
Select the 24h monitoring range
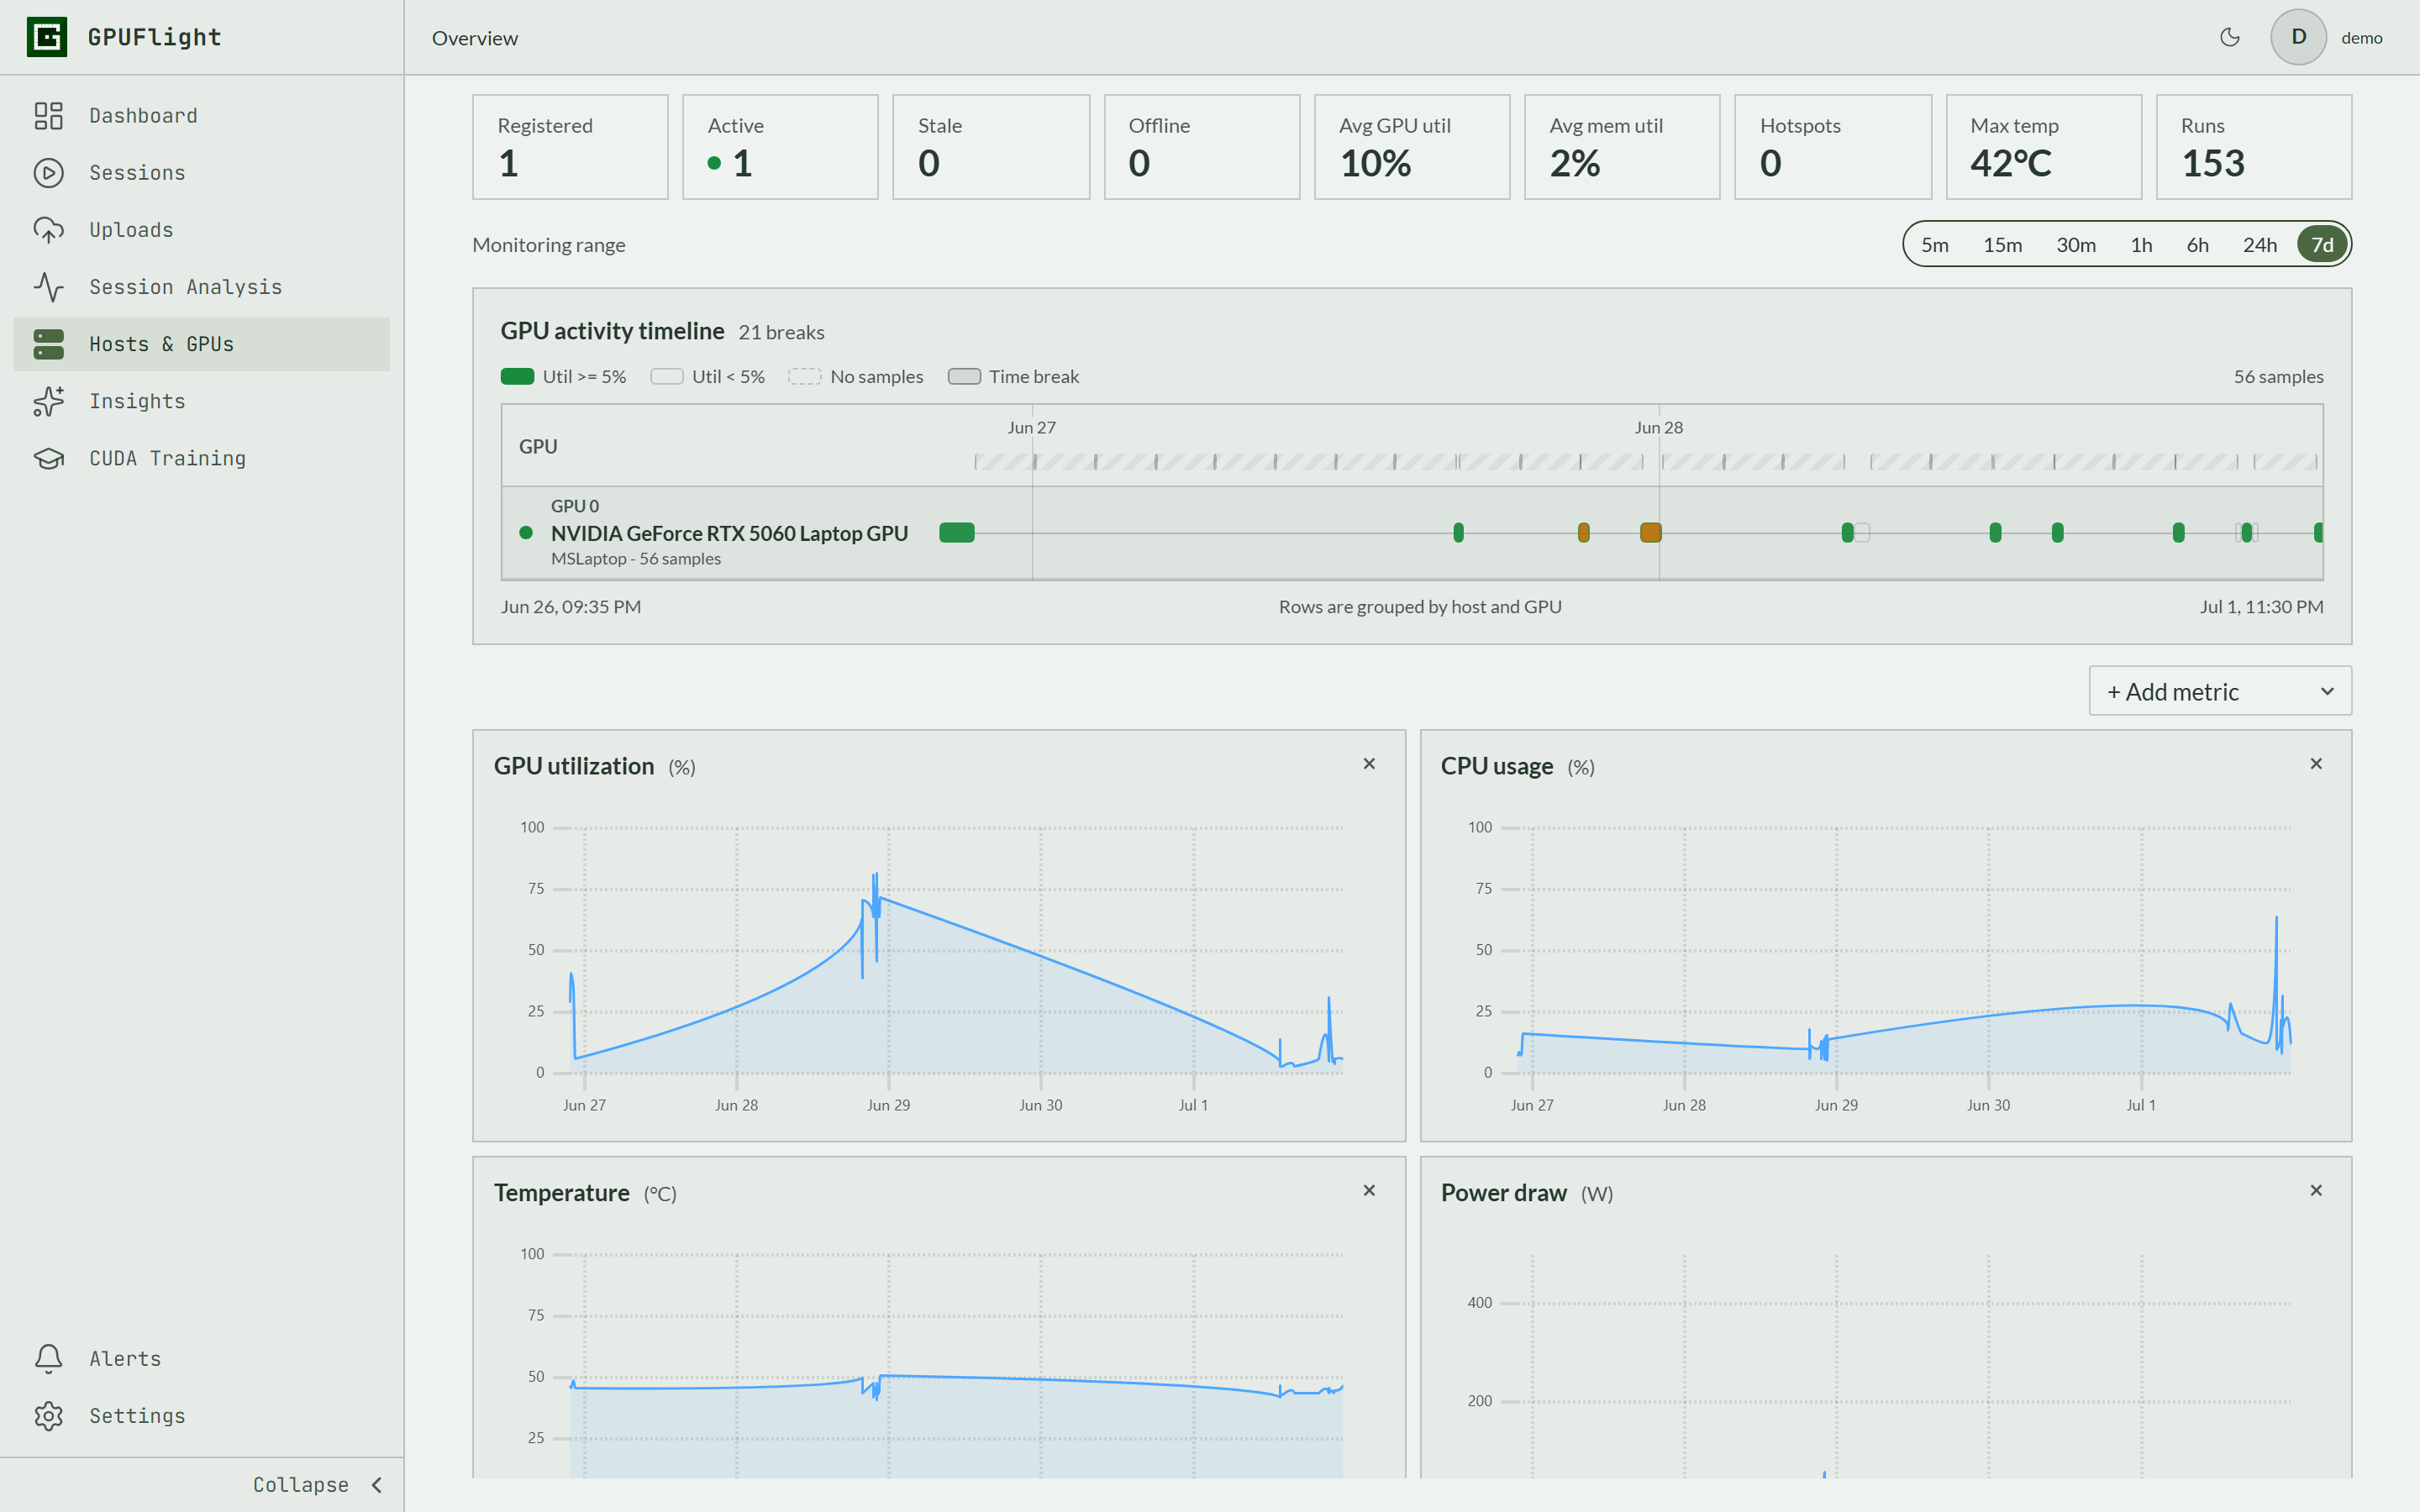pyautogui.click(x=2259, y=245)
